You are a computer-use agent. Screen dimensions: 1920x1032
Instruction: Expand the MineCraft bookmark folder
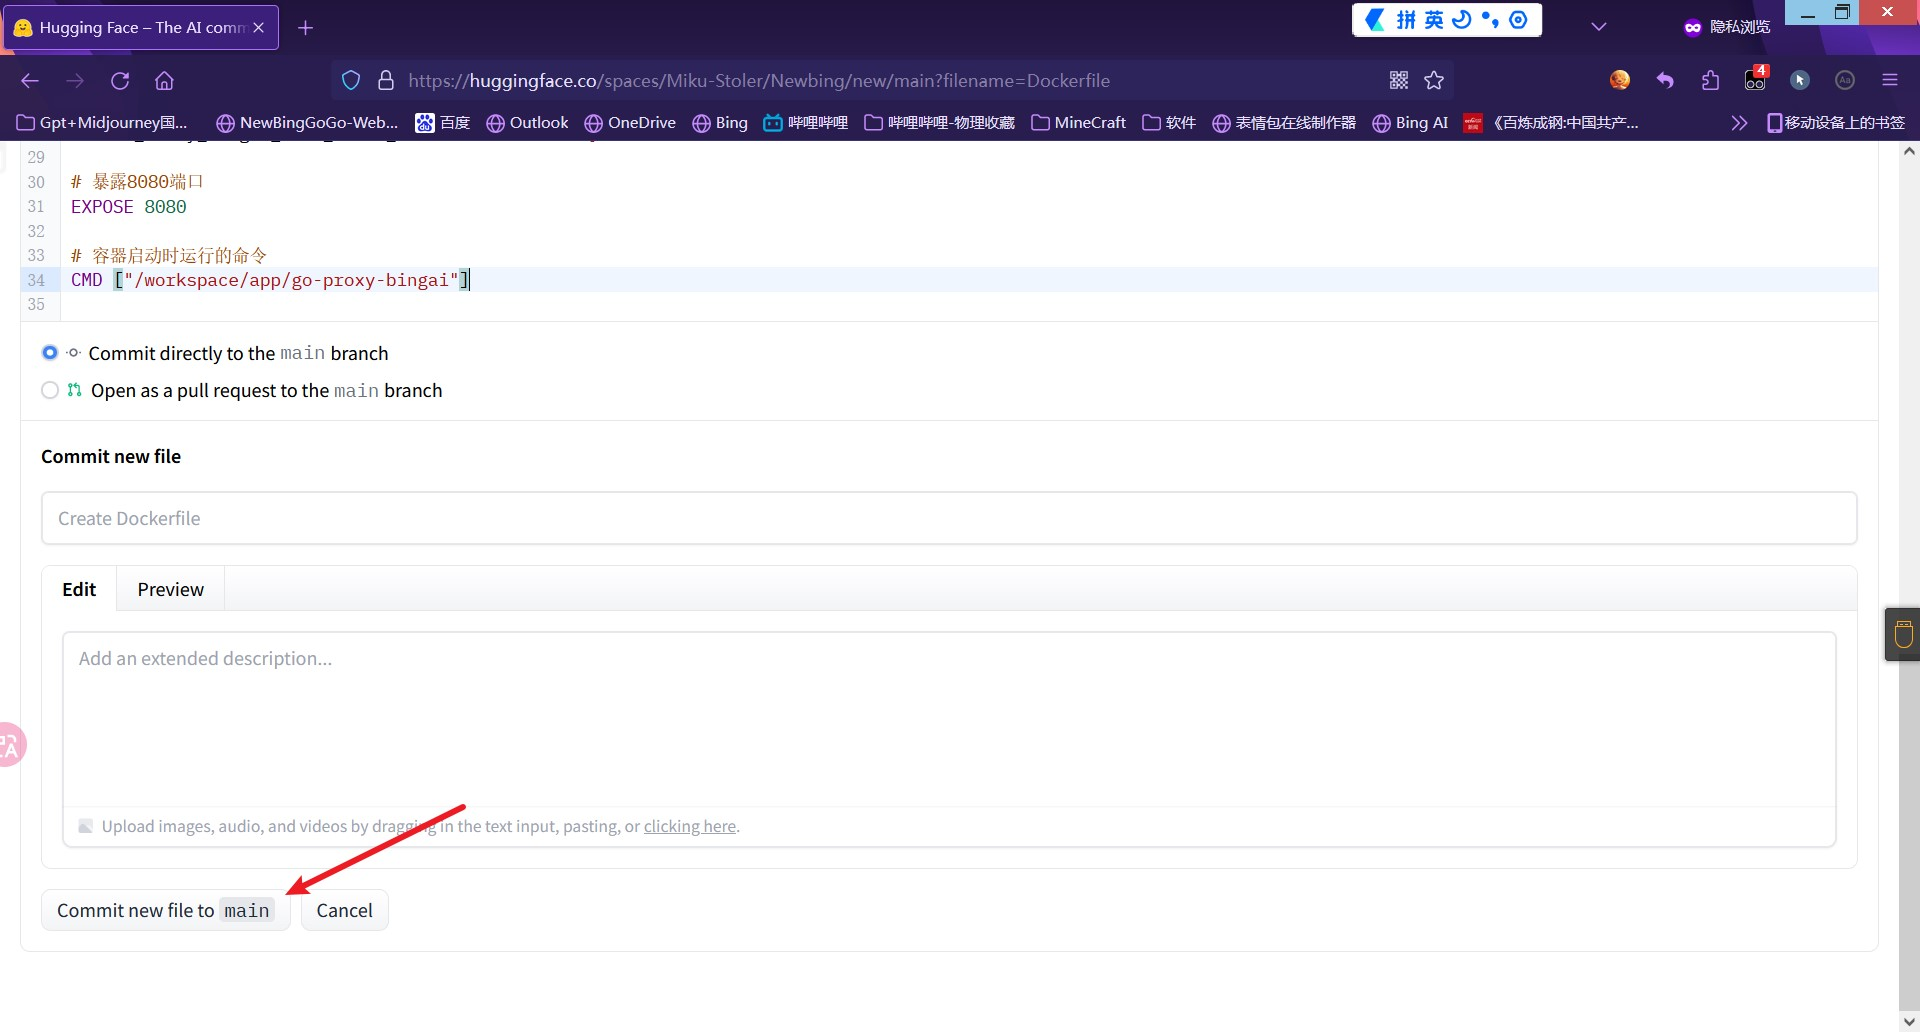click(1078, 123)
